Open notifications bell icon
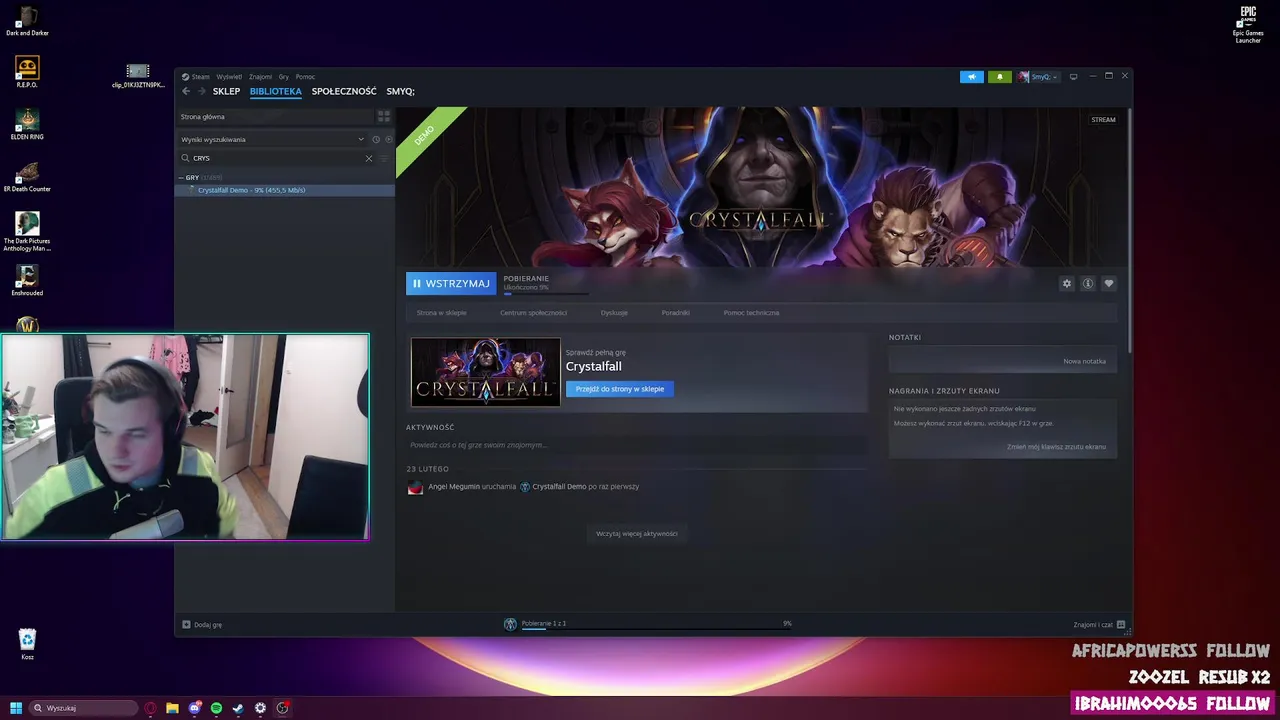 coord(999,77)
